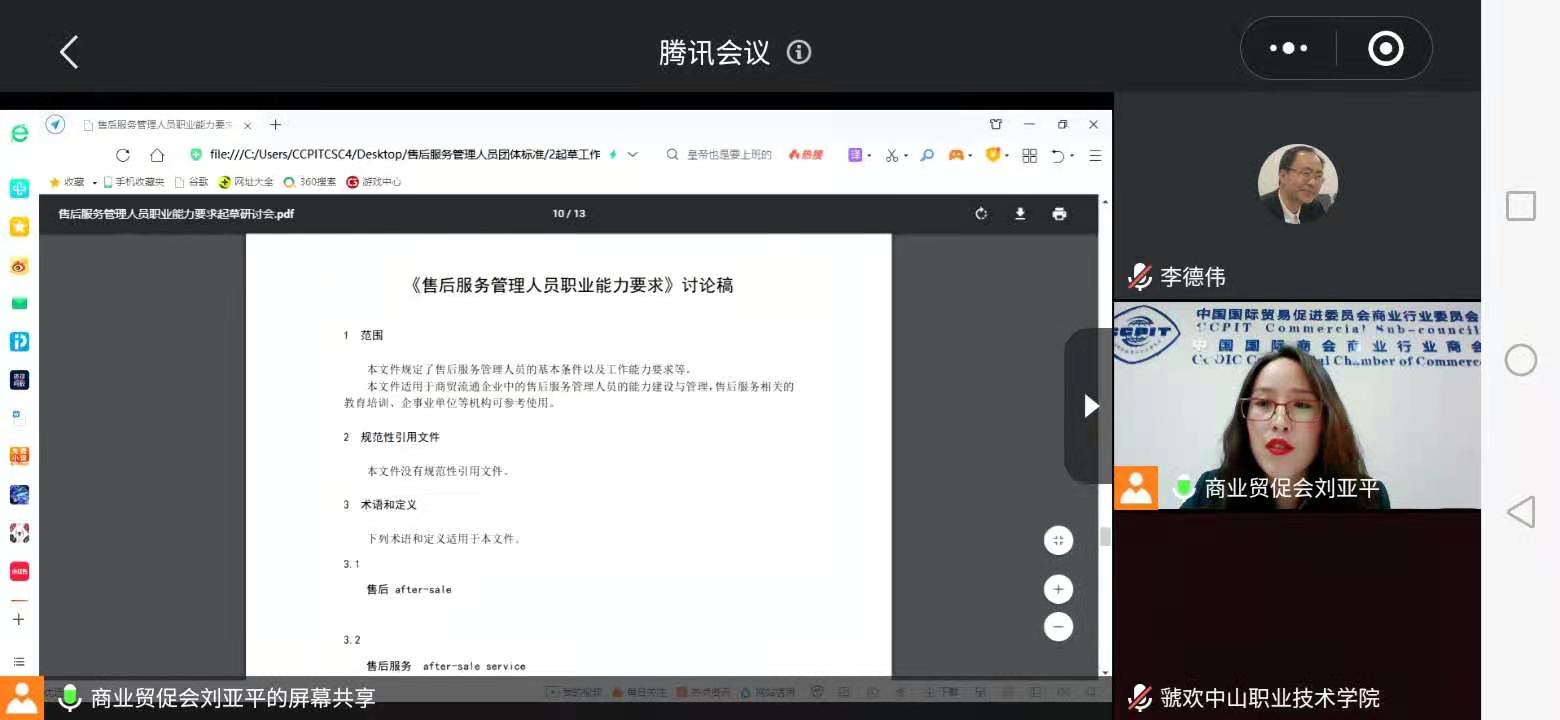Close the 售后服务管理人员 browser tab
This screenshot has height=720, width=1560.
pyautogui.click(x=247, y=125)
